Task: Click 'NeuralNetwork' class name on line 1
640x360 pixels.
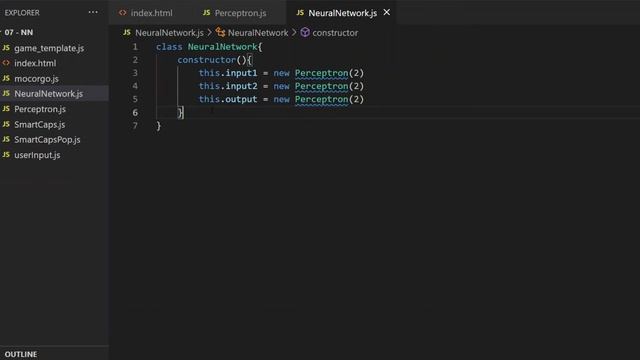Action: (222, 47)
